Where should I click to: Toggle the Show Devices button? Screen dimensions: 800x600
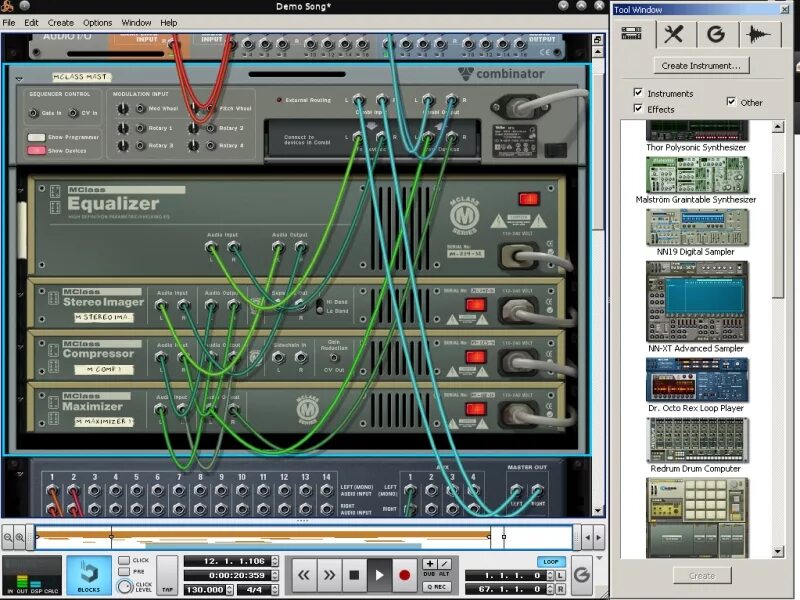[36, 151]
